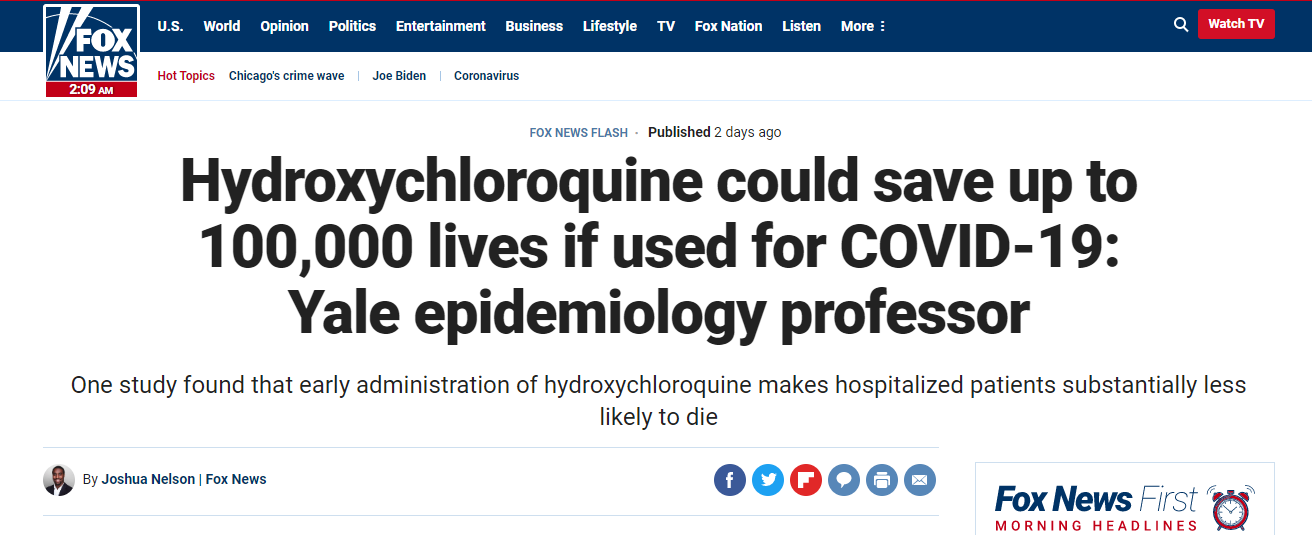
Task: Expand the More navigation menu
Action: click(863, 26)
